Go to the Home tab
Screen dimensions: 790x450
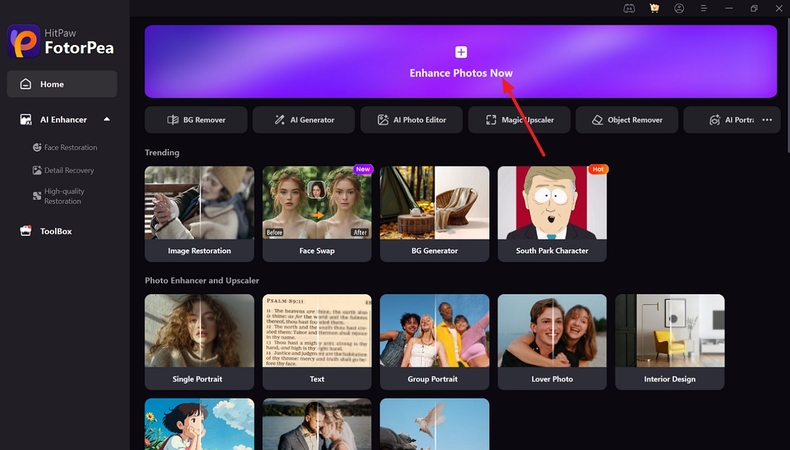click(x=62, y=84)
